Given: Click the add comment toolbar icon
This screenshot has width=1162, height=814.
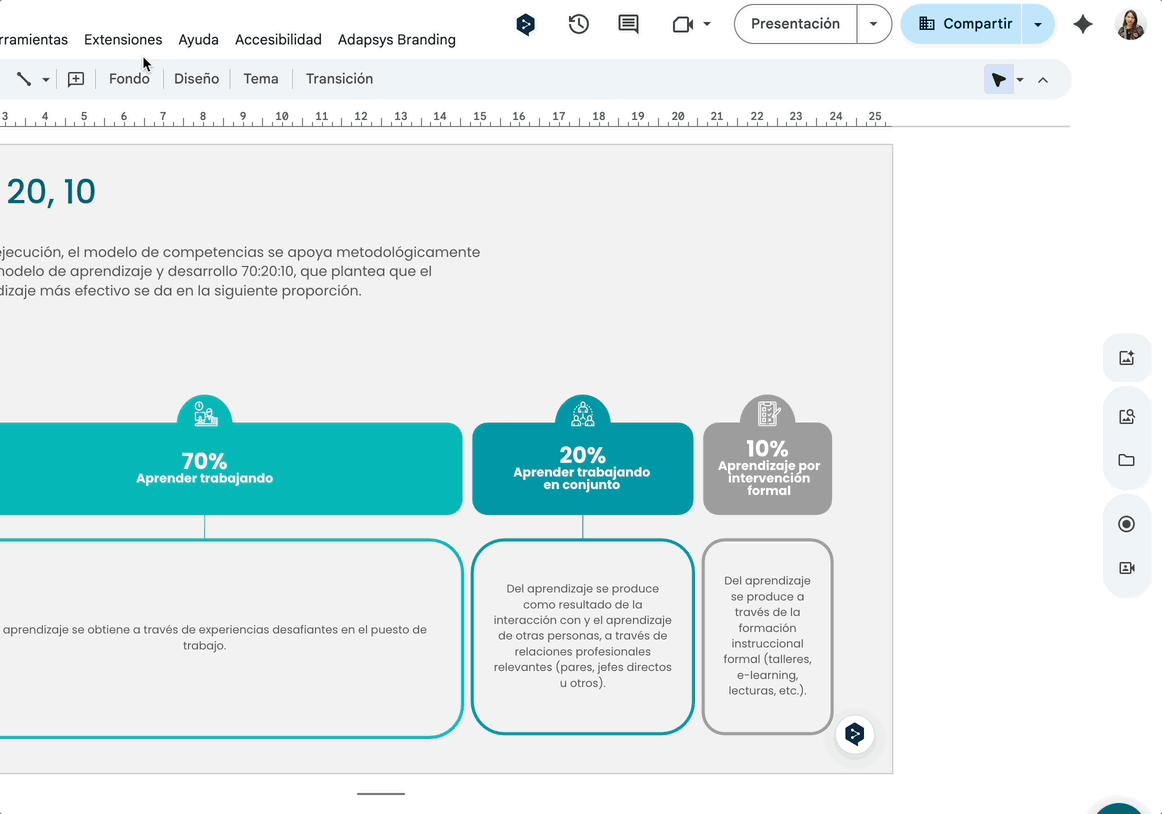Looking at the screenshot, I should 76,79.
